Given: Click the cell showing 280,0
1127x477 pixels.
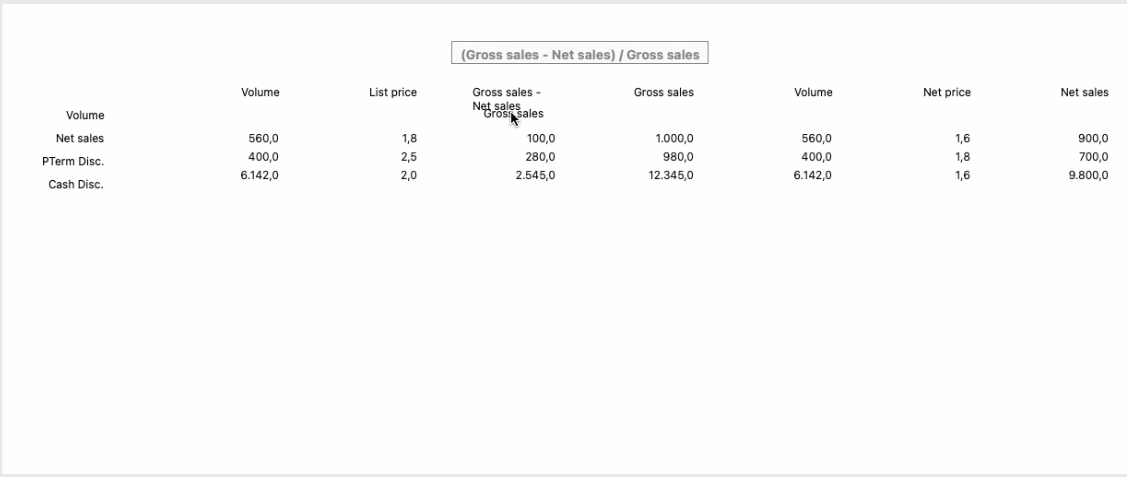Looking at the screenshot, I should click(540, 157).
